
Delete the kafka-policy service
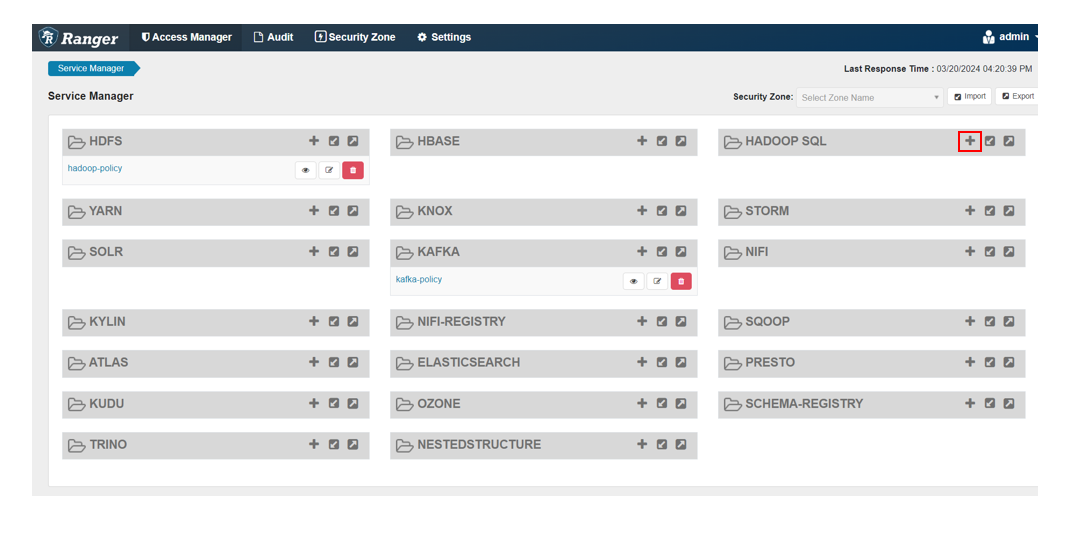coord(681,281)
